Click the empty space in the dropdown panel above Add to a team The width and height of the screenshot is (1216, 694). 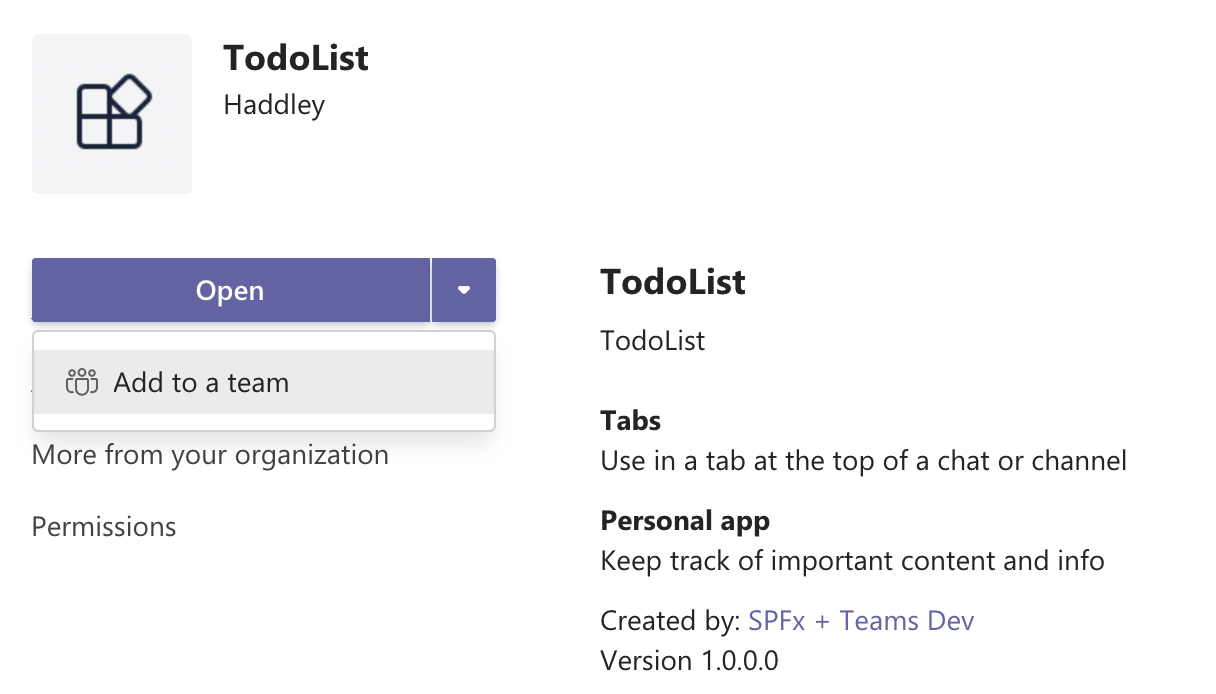tap(263, 341)
